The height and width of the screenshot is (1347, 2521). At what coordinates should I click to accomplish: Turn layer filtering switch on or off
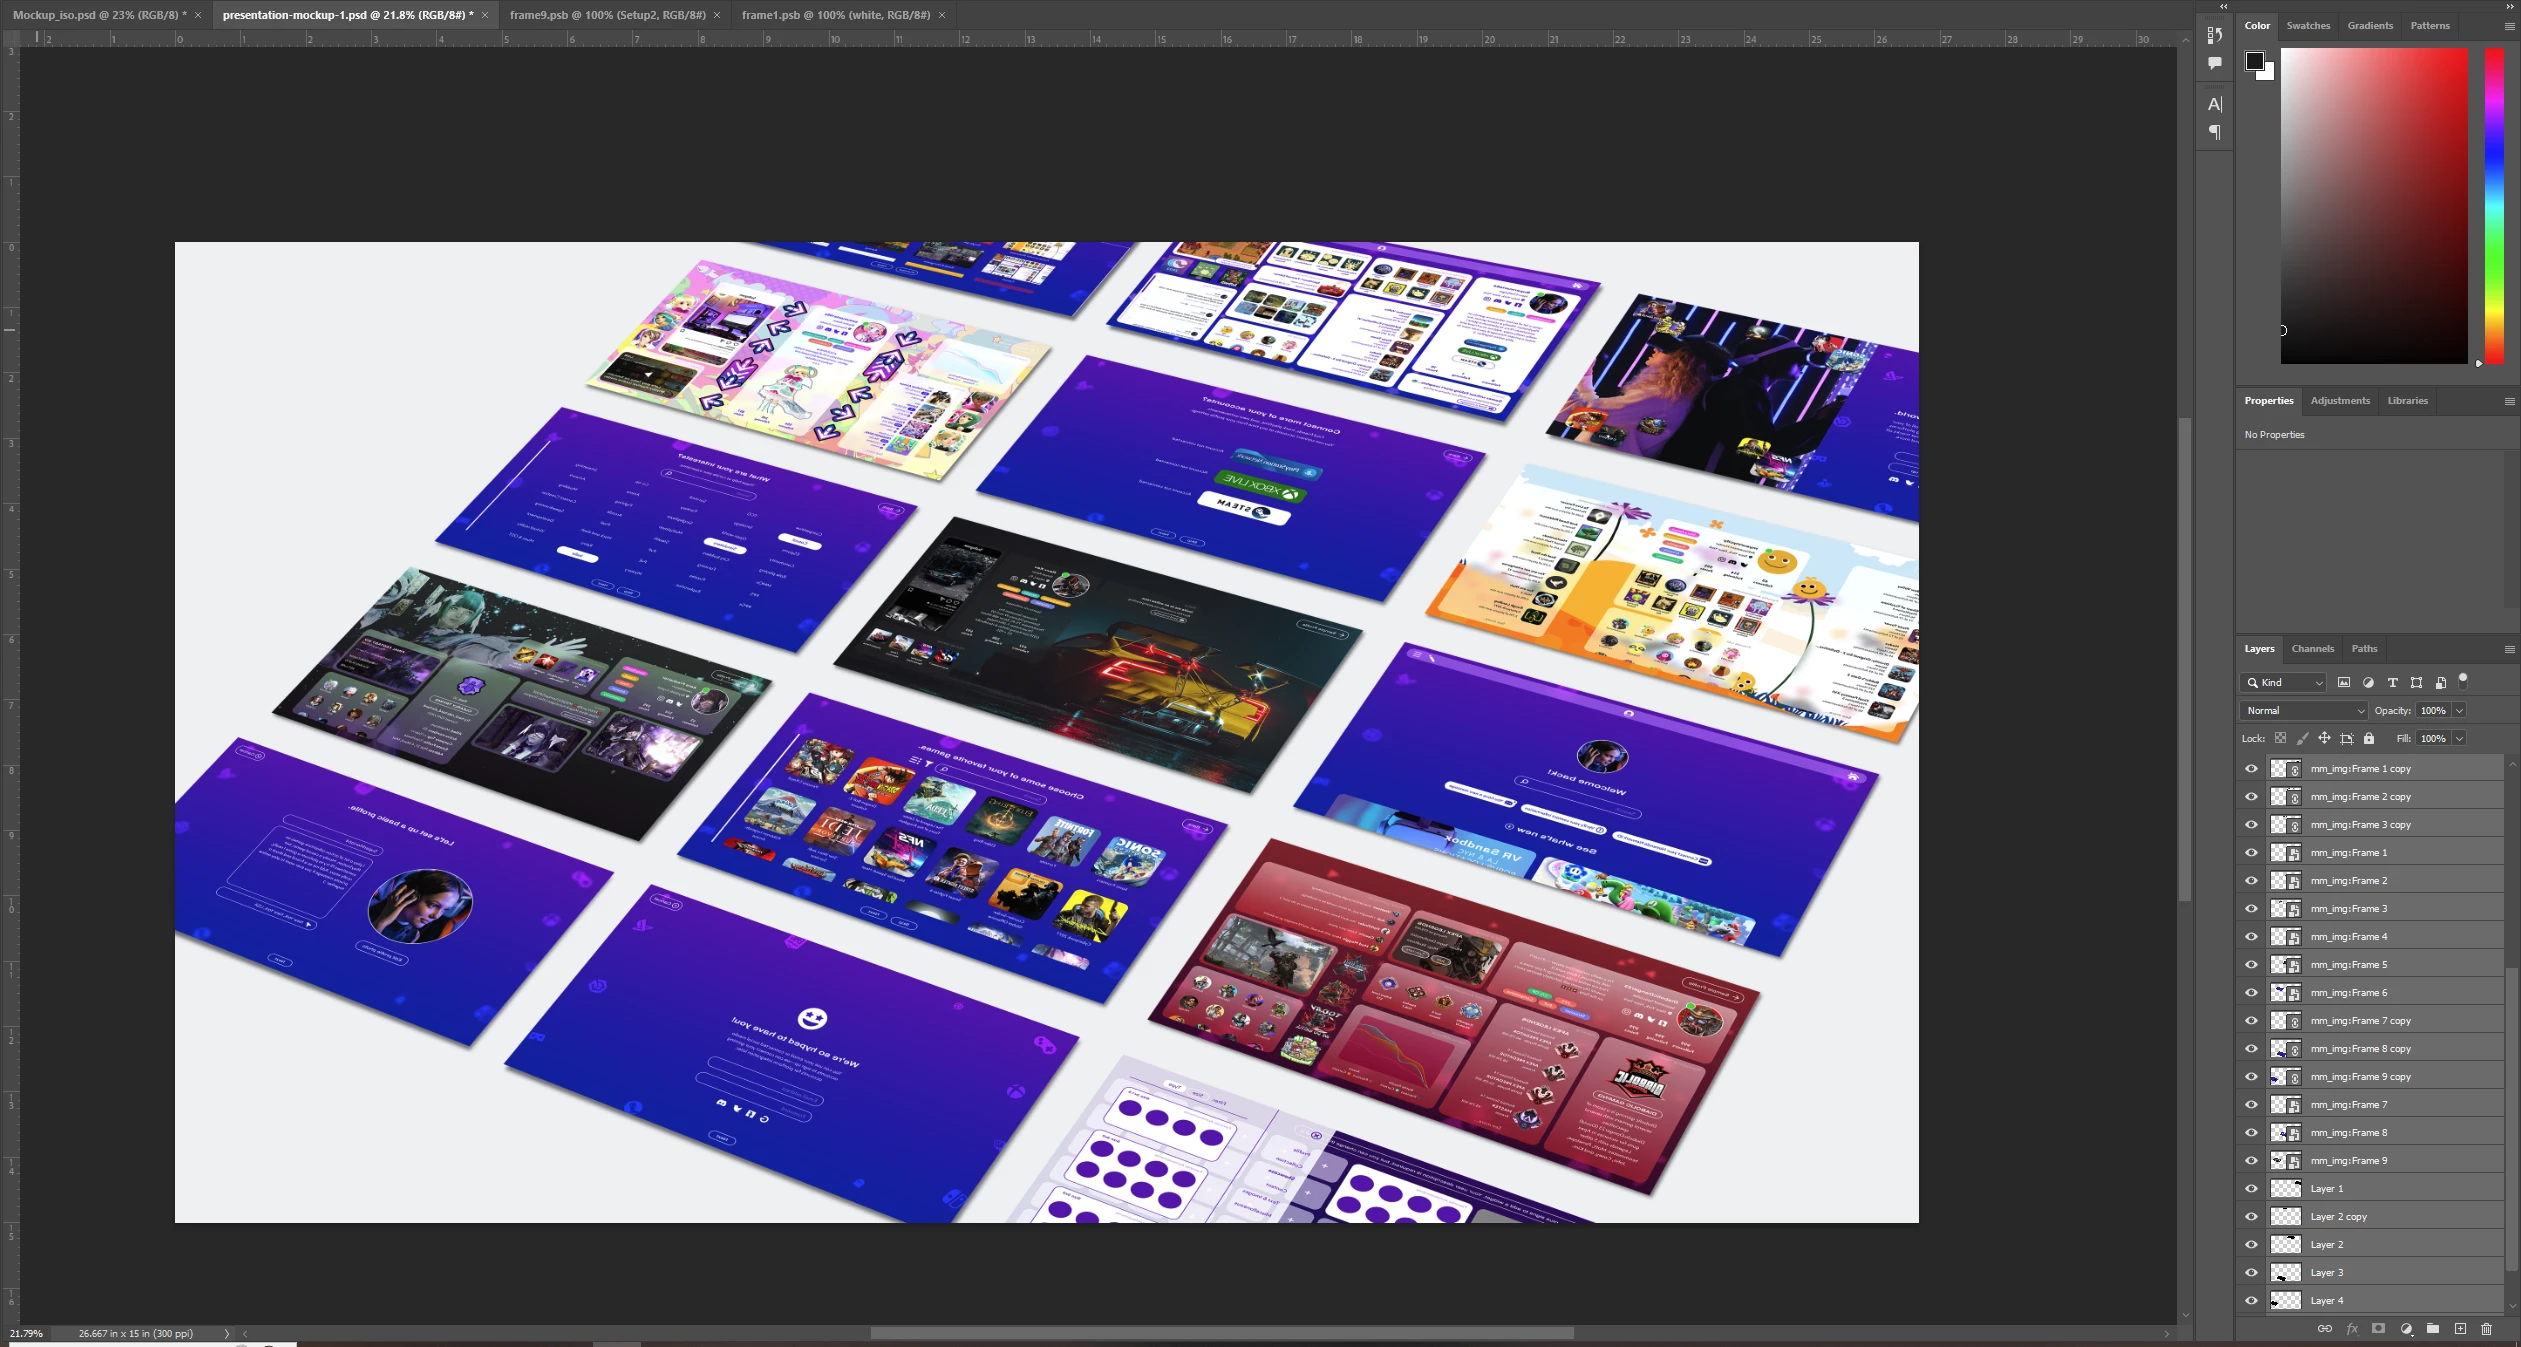pos(2463,680)
